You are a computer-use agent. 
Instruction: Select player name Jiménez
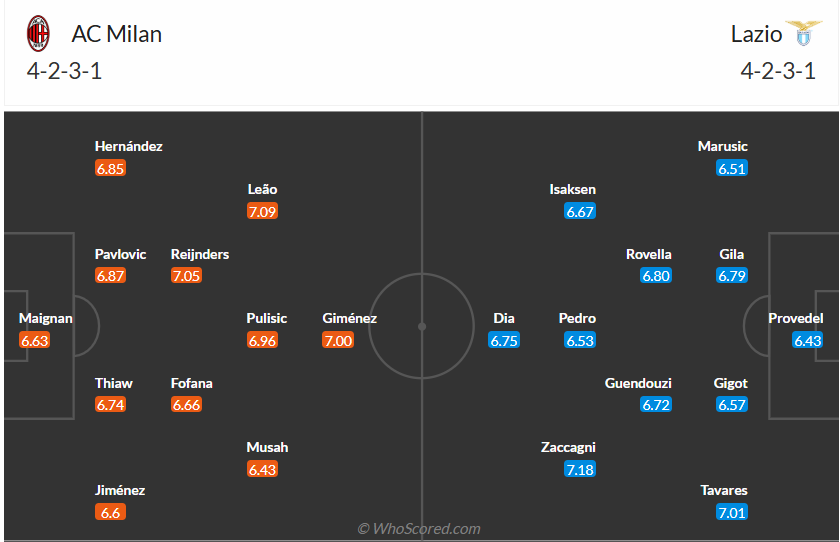point(120,490)
